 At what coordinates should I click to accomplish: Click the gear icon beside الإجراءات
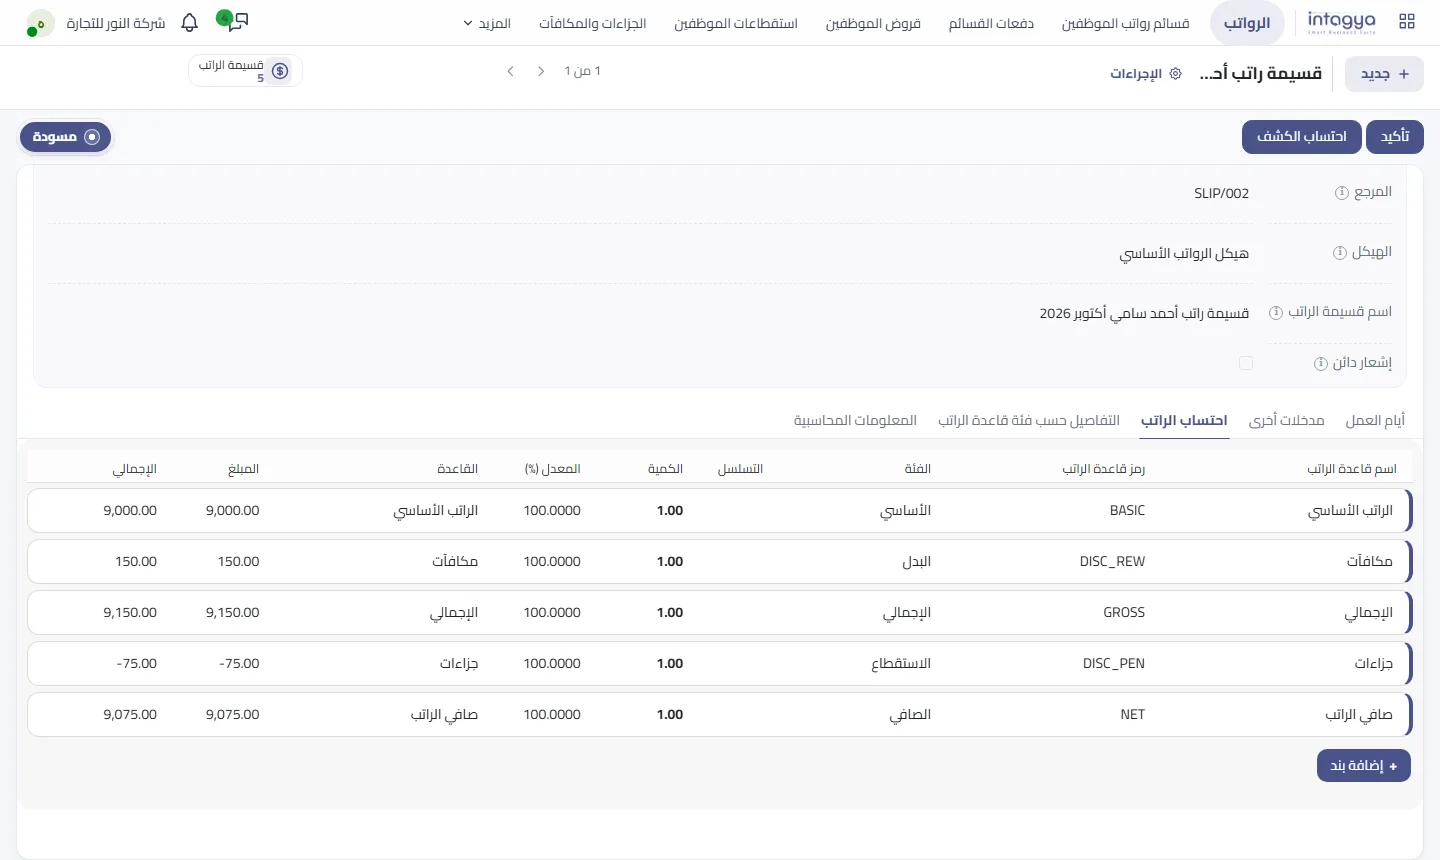[x=1175, y=74]
